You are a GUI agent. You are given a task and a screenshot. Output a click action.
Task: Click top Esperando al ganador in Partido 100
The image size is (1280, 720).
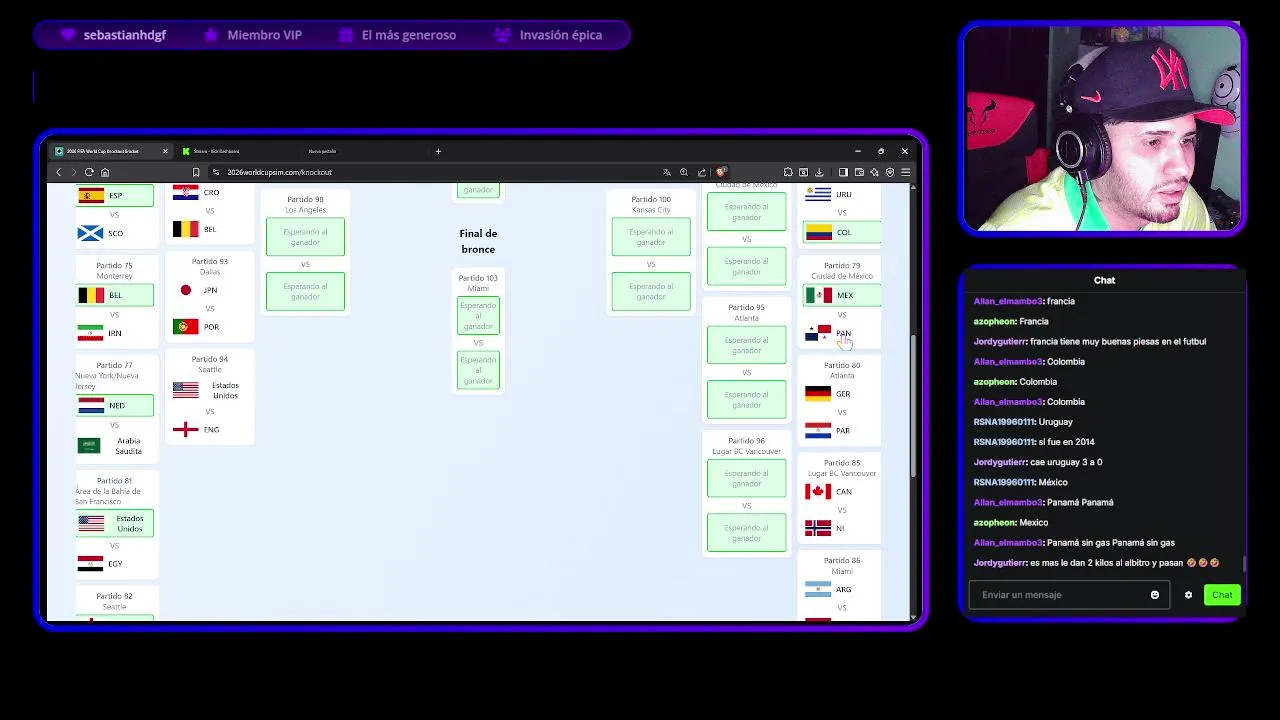[651, 237]
